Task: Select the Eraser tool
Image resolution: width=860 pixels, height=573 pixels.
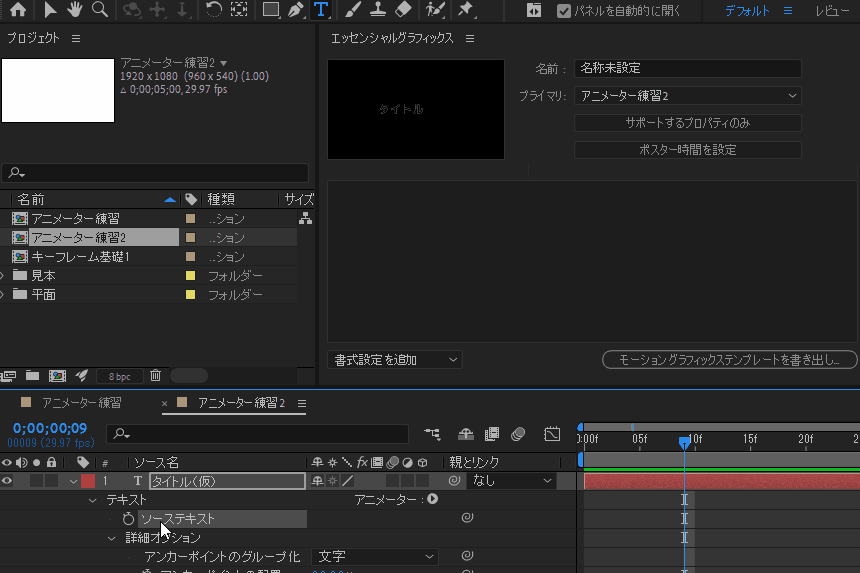Action: point(403,9)
